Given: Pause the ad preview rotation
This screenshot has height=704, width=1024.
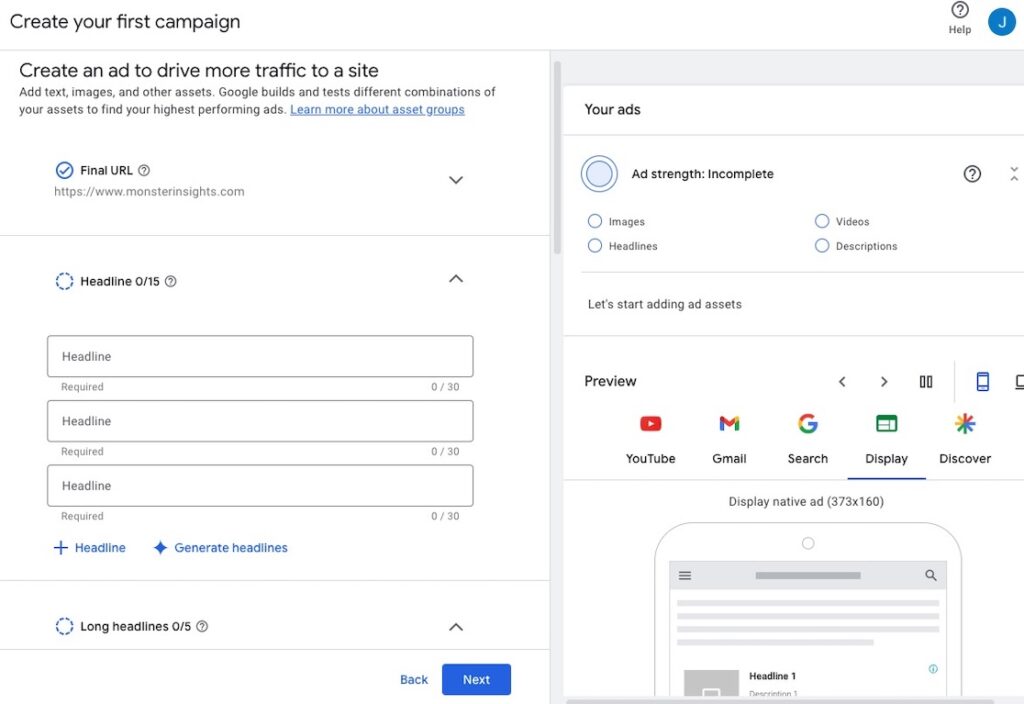Looking at the screenshot, I should [x=926, y=382].
